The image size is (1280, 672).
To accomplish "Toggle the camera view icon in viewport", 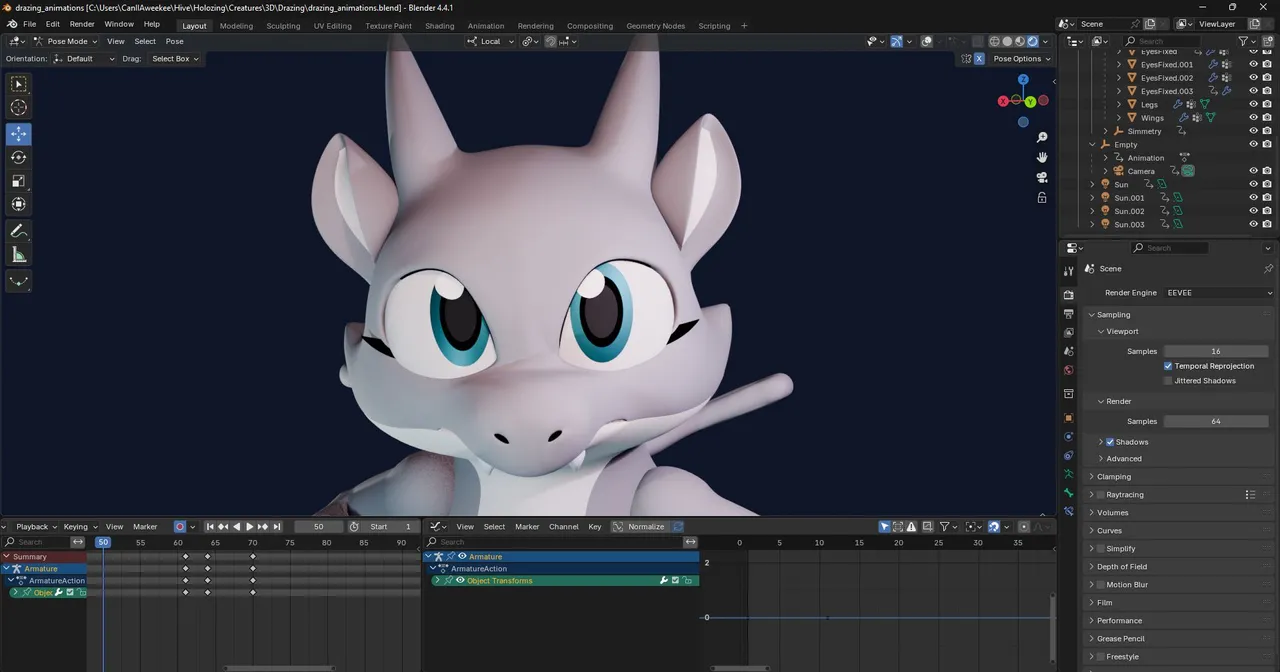I will (1042, 178).
